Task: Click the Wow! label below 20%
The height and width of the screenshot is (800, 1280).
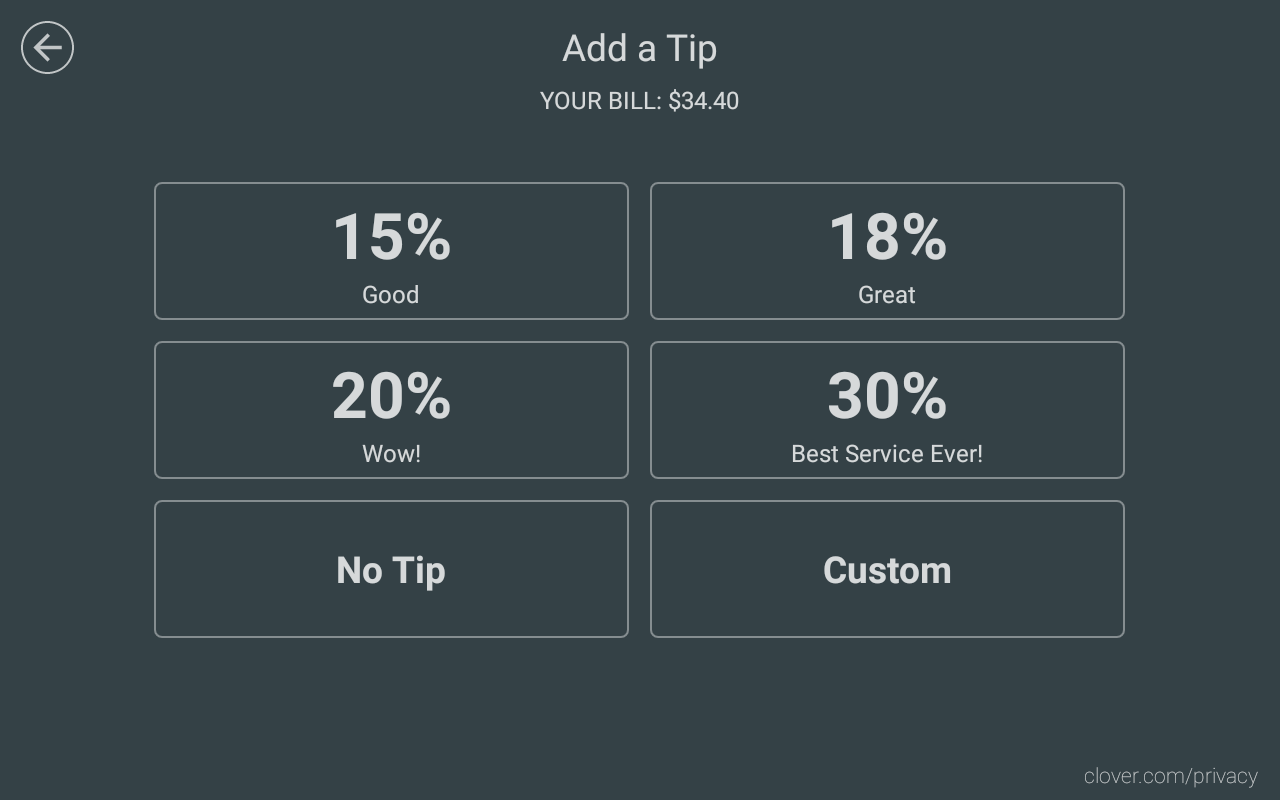Action: pyautogui.click(x=391, y=453)
